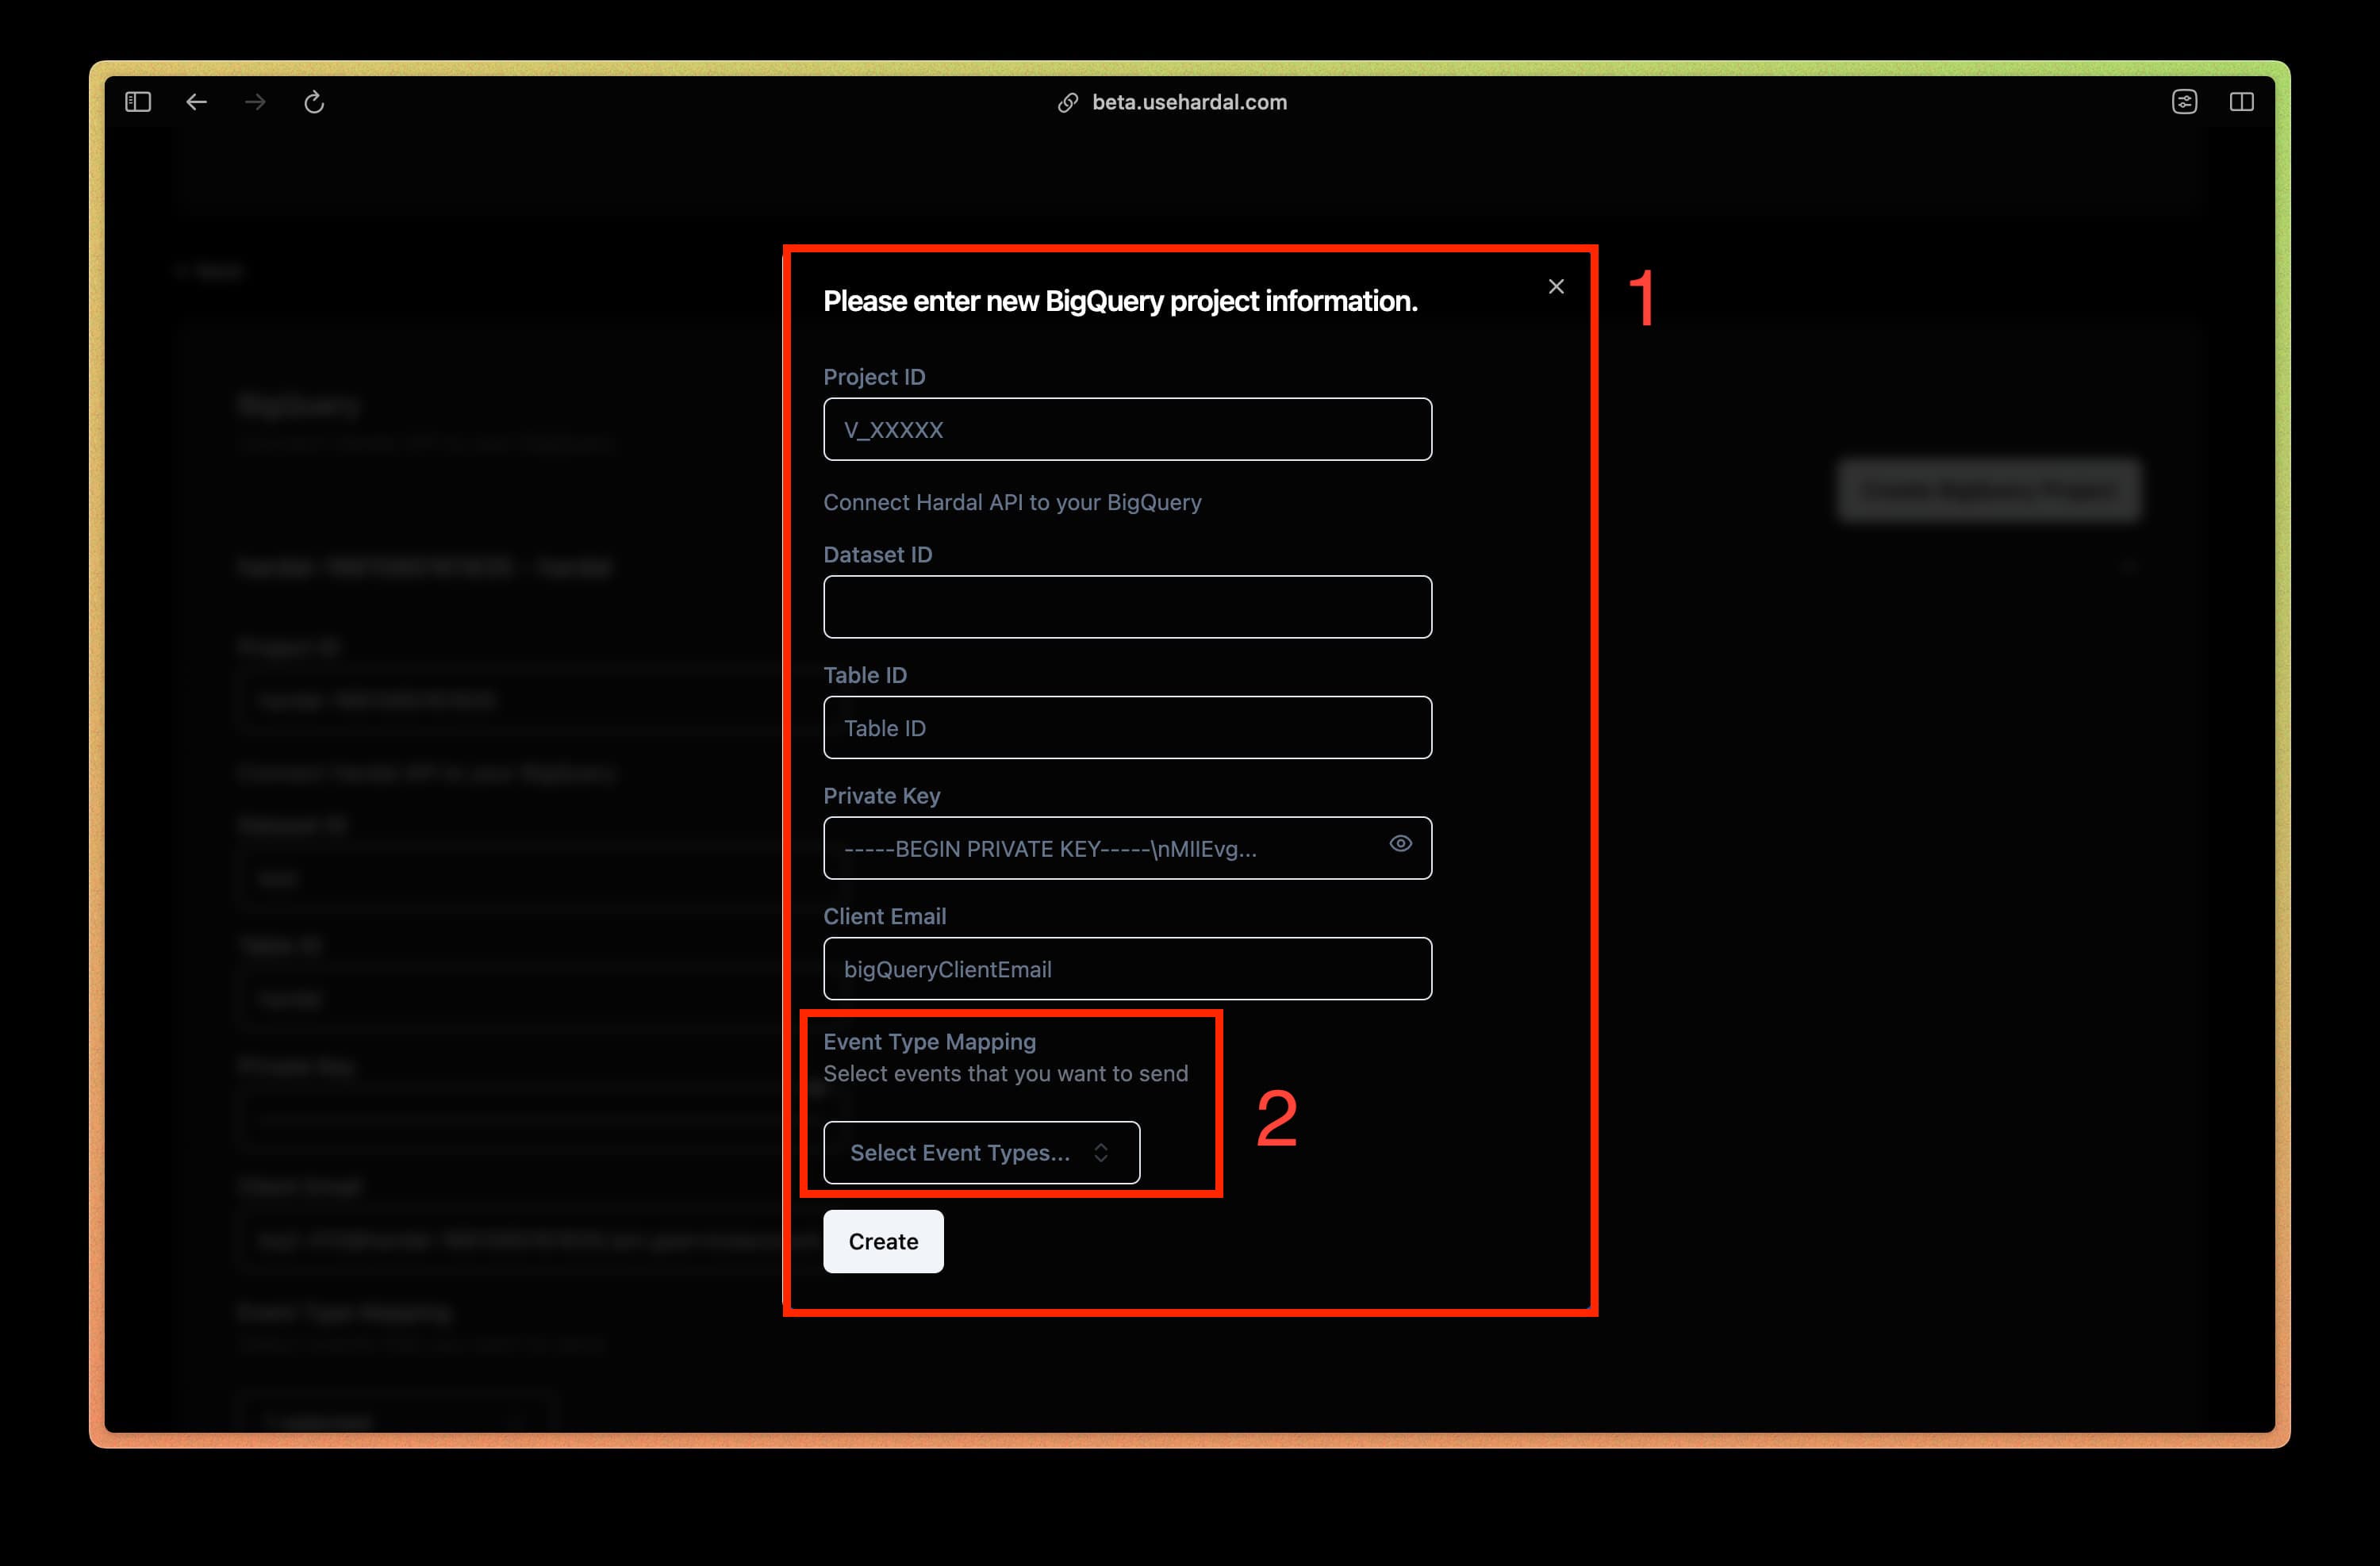Open the Select Event Types dropdown

tap(981, 1152)
